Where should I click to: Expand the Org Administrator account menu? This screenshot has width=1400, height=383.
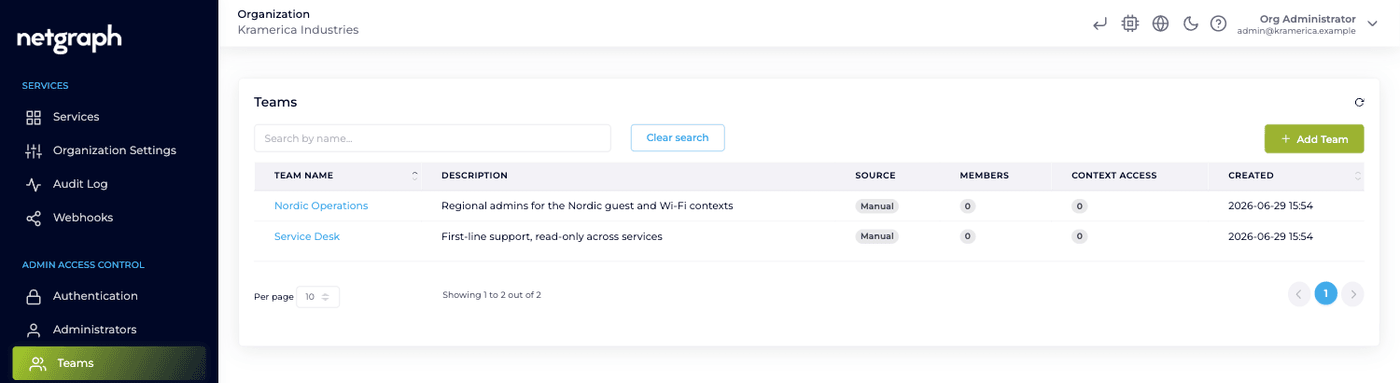point(1373,25)
